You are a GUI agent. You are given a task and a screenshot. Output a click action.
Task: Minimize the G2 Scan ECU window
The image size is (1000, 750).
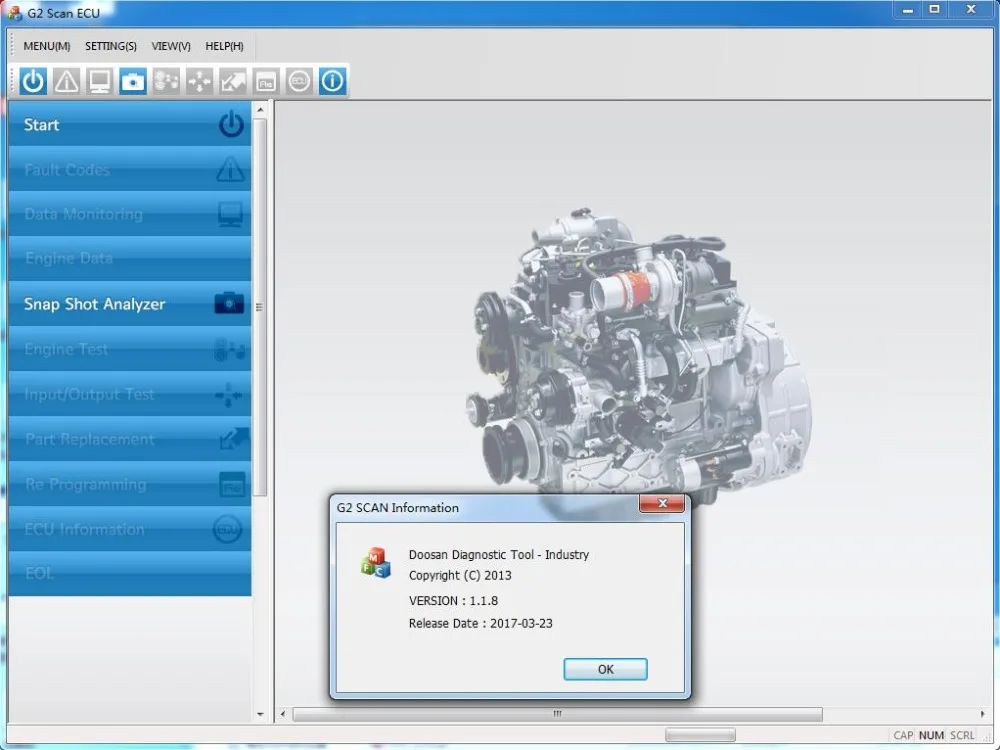pos(908,10)
